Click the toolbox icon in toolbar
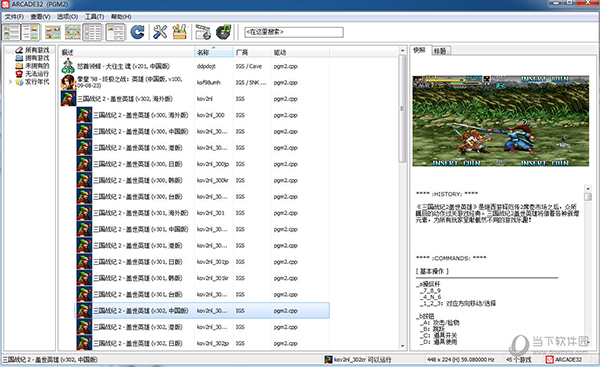Viewport: 600px width, 367px height. [x=179, y=32]
